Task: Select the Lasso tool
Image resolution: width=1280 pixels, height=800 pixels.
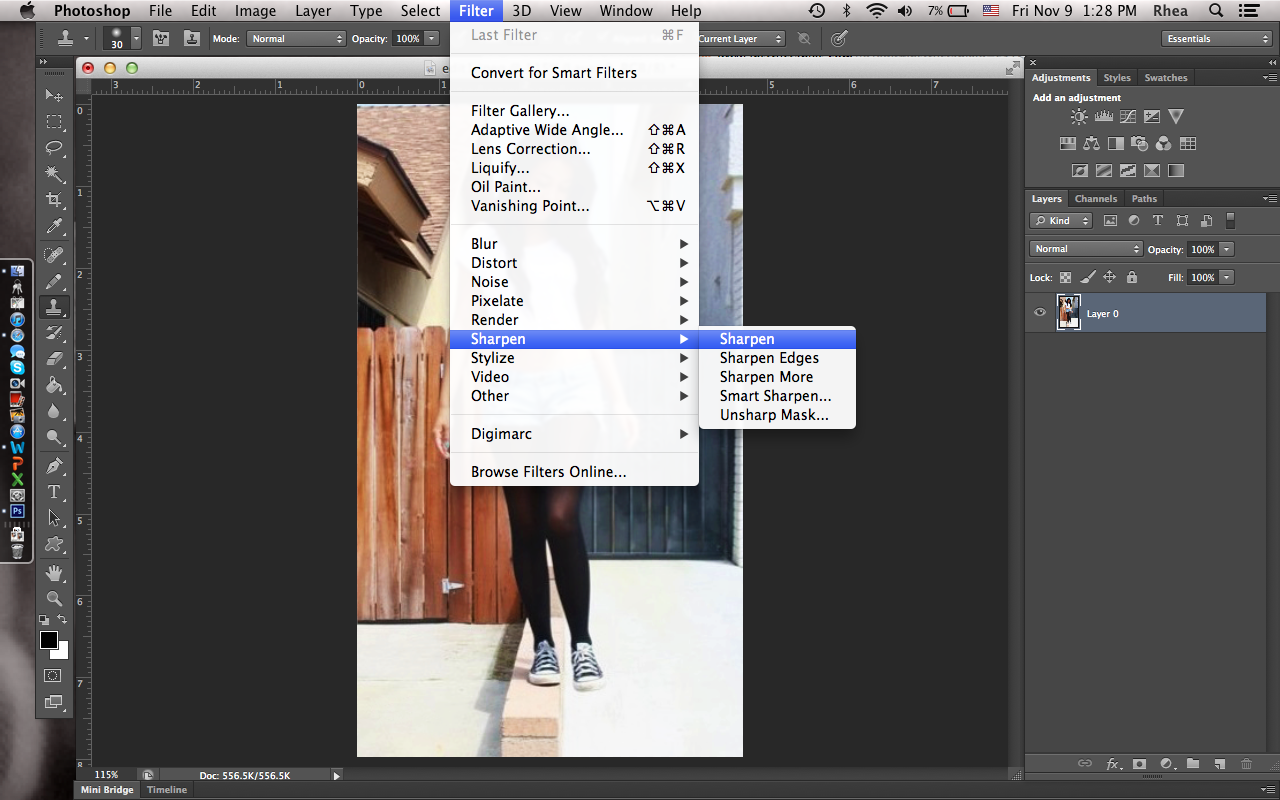Action: [x=54, y=148]
